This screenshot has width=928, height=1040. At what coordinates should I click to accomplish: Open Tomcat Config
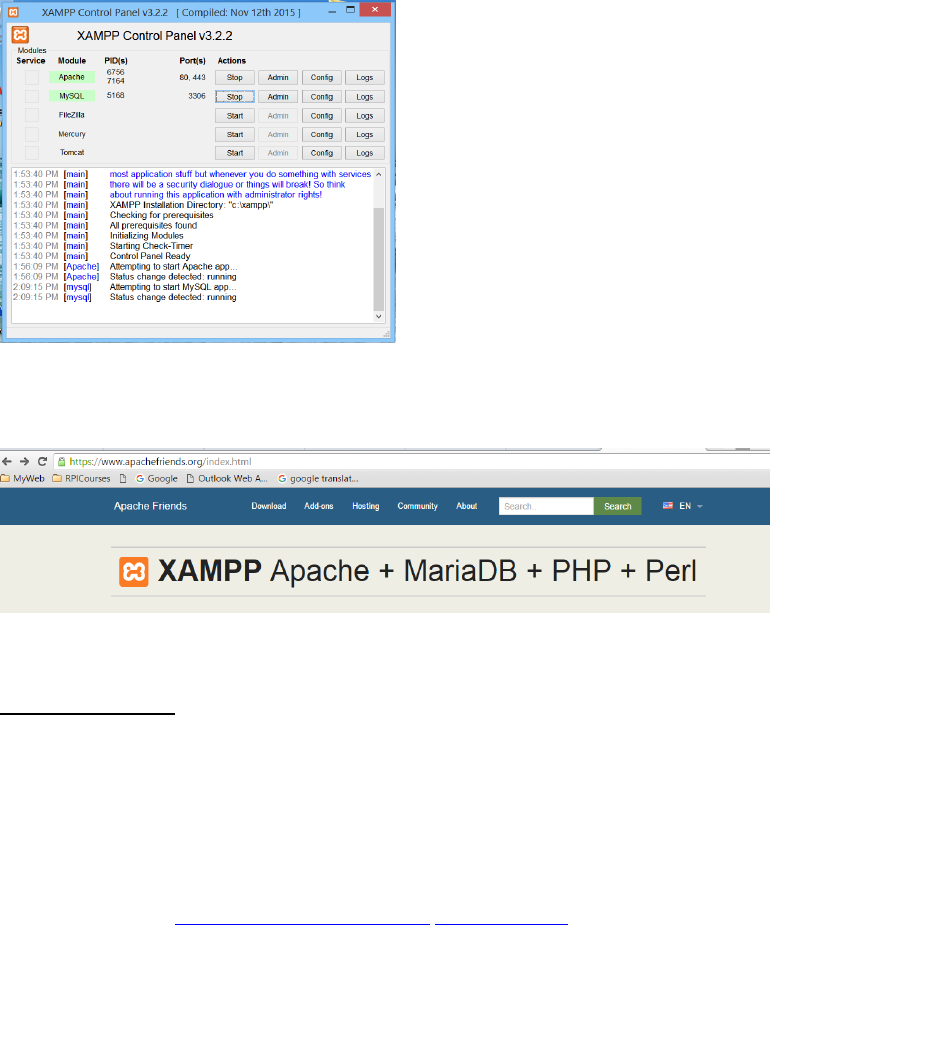click(x=322, y=153)
